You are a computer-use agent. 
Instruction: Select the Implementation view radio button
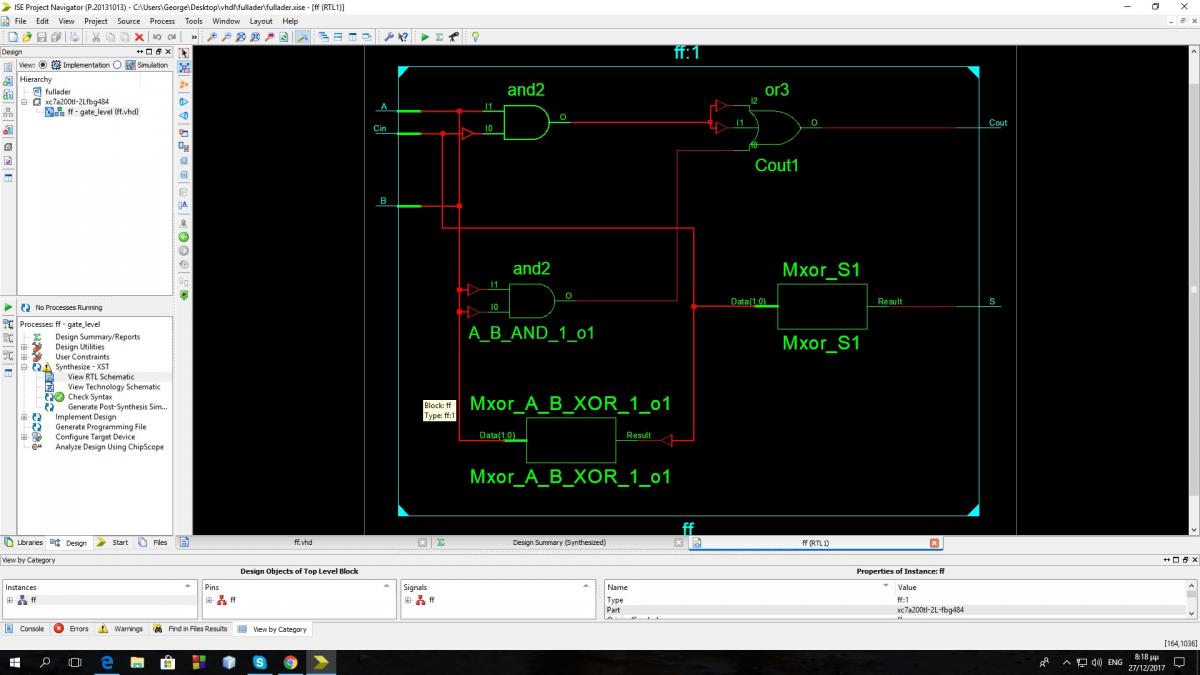42,65
